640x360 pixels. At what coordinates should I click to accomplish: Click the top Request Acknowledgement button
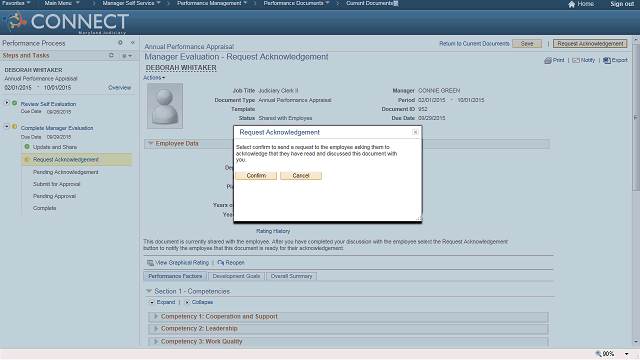click(x=590, y=44)
